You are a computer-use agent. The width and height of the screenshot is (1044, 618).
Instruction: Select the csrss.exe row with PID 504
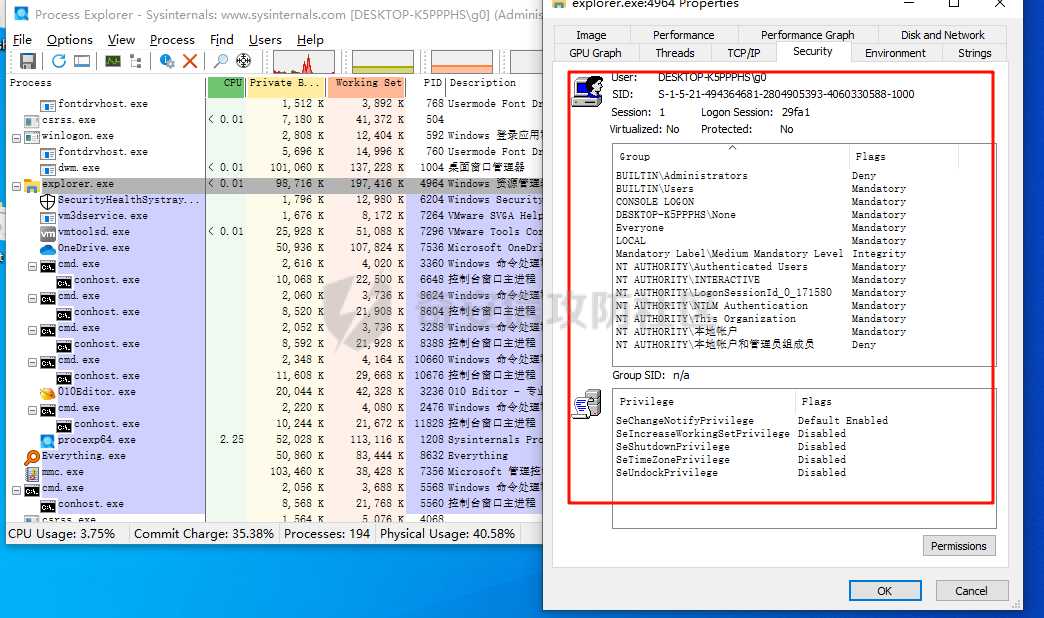[275, 120]
